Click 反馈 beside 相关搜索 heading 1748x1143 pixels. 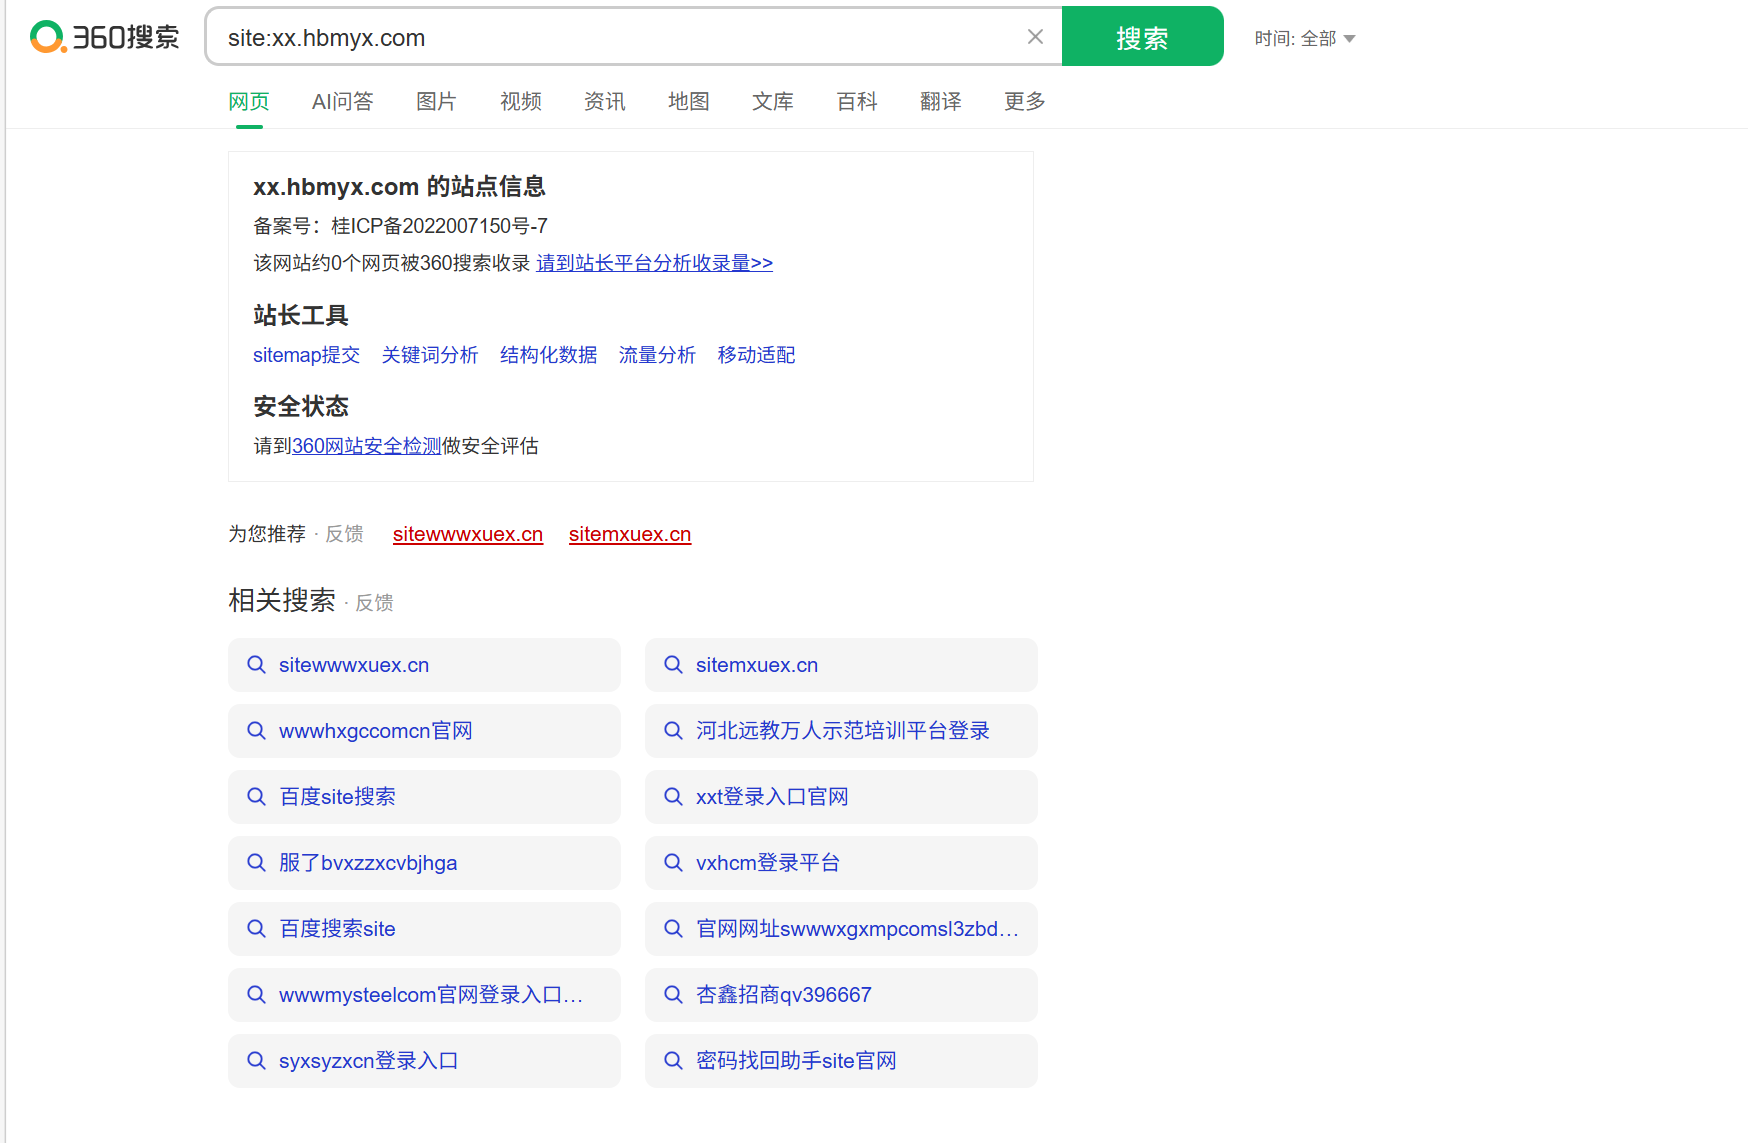pyautogui.click(x=374, y=603)
